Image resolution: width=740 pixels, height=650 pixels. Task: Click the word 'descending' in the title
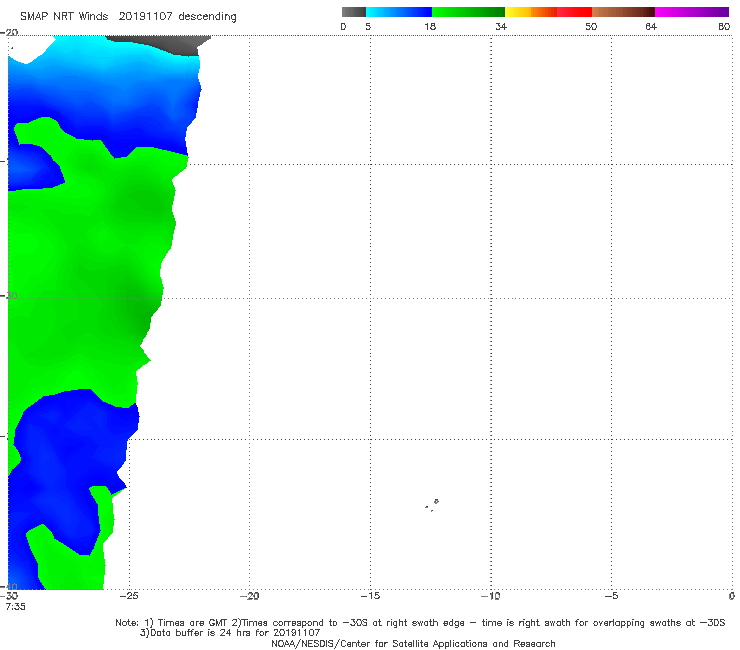coord(207,17)
